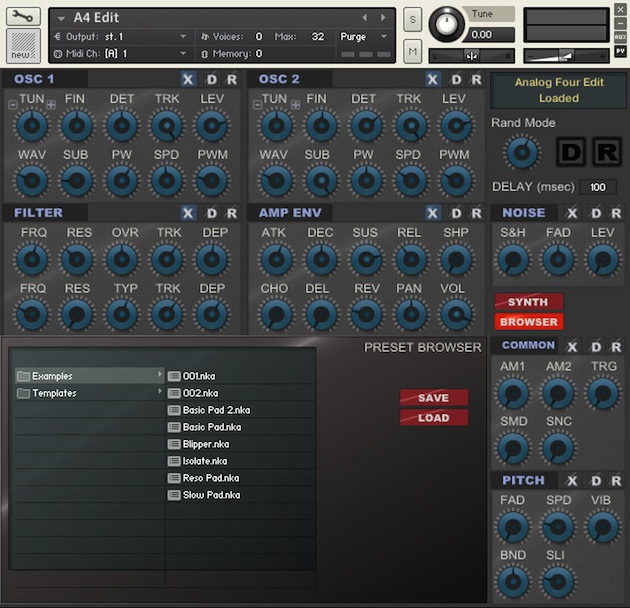Click the NOISE R randomize icon

616,213
